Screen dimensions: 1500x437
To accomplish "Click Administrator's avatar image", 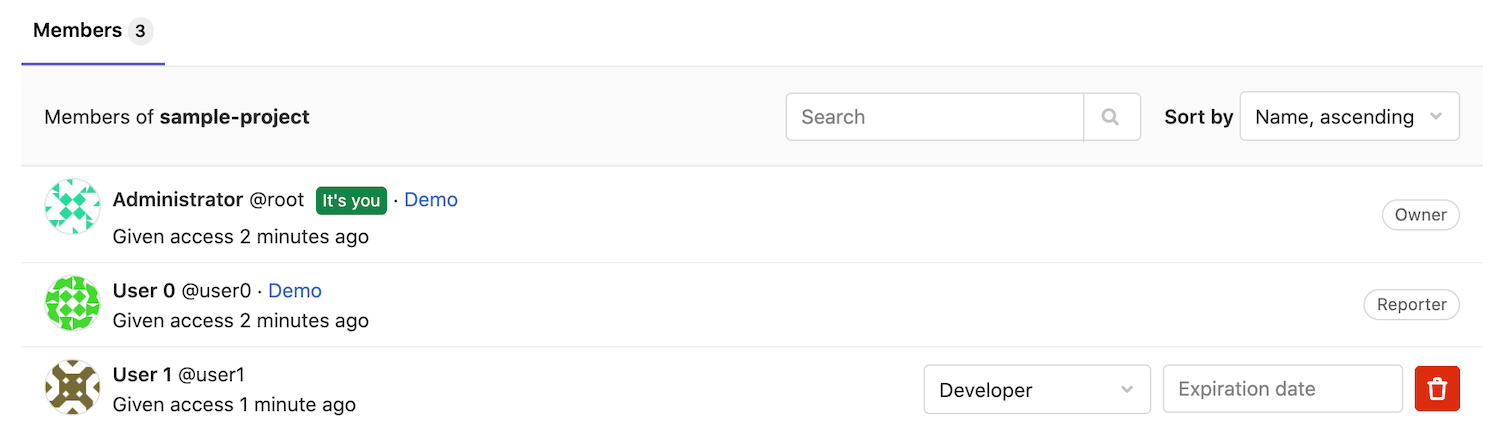I will click(73, 207).
